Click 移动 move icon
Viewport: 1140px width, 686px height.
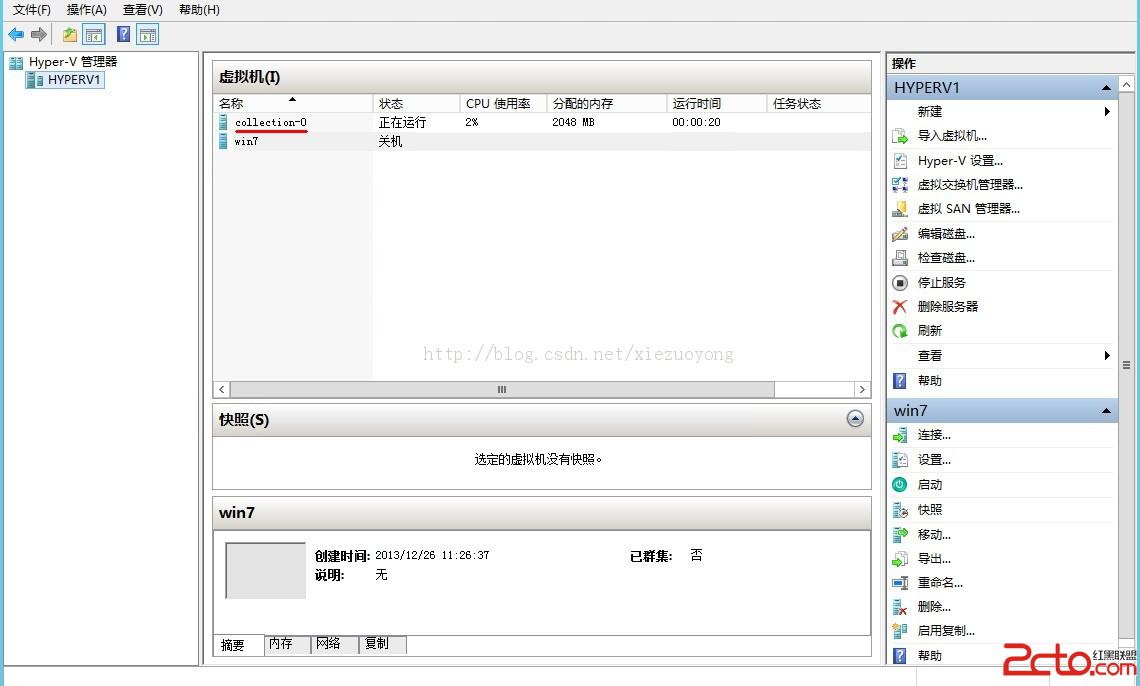tap(900, 535)
